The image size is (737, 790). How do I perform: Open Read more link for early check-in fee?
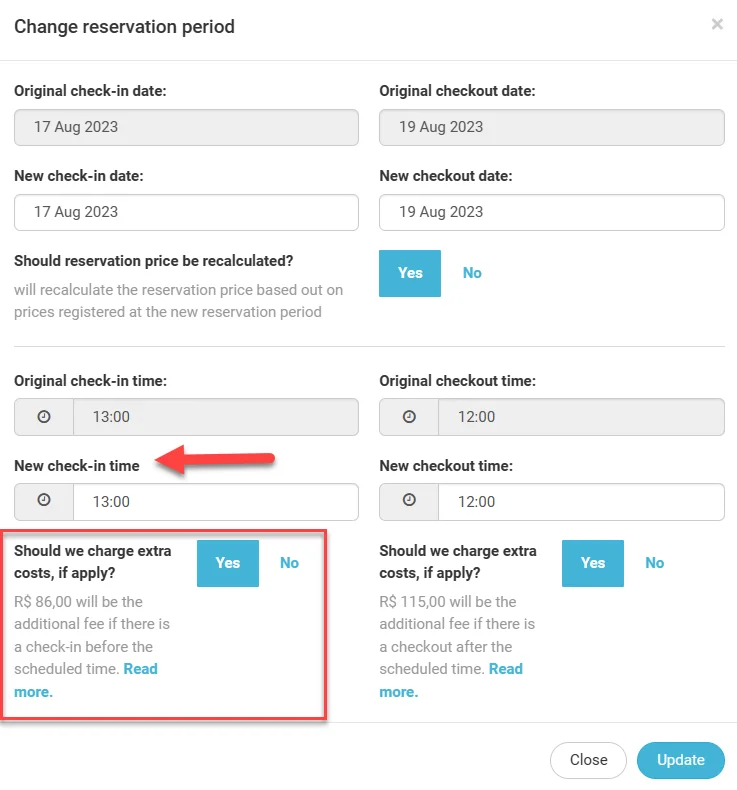point(140,669)
